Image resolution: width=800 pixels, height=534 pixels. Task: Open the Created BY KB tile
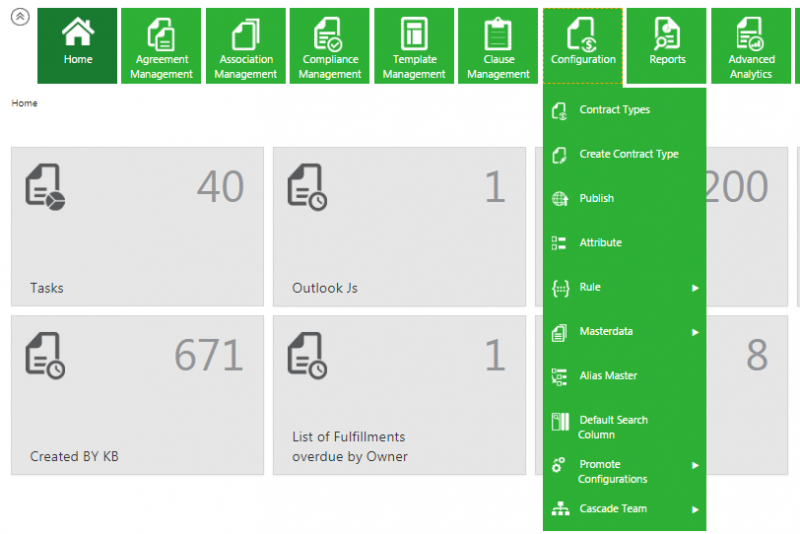click(x=137, y=395)
